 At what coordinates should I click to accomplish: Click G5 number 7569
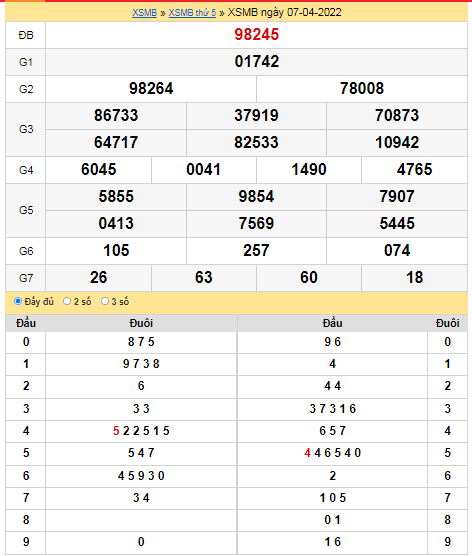tap(256, 223)
